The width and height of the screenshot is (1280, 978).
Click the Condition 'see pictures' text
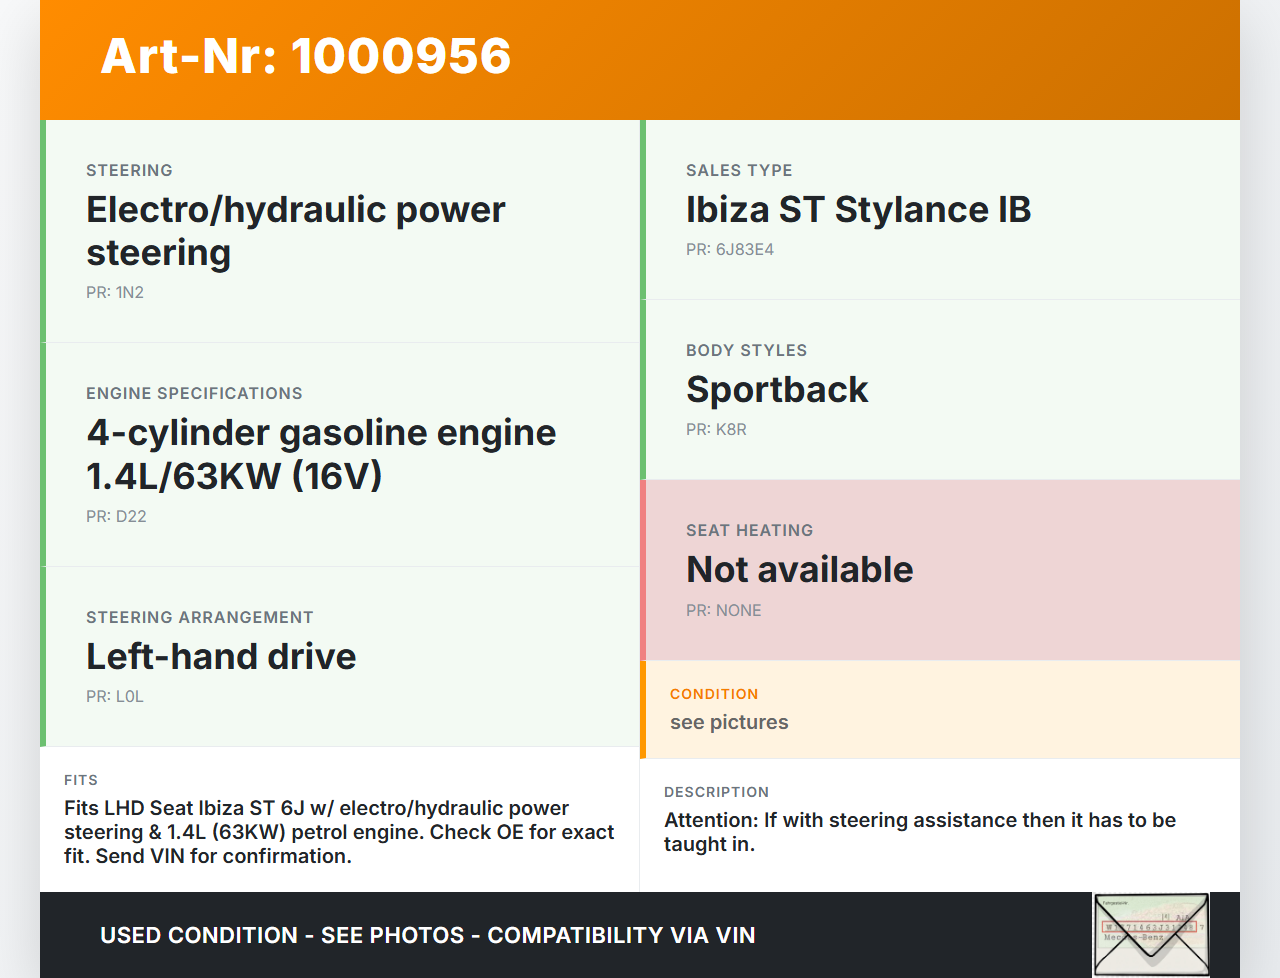coord(729,723)
